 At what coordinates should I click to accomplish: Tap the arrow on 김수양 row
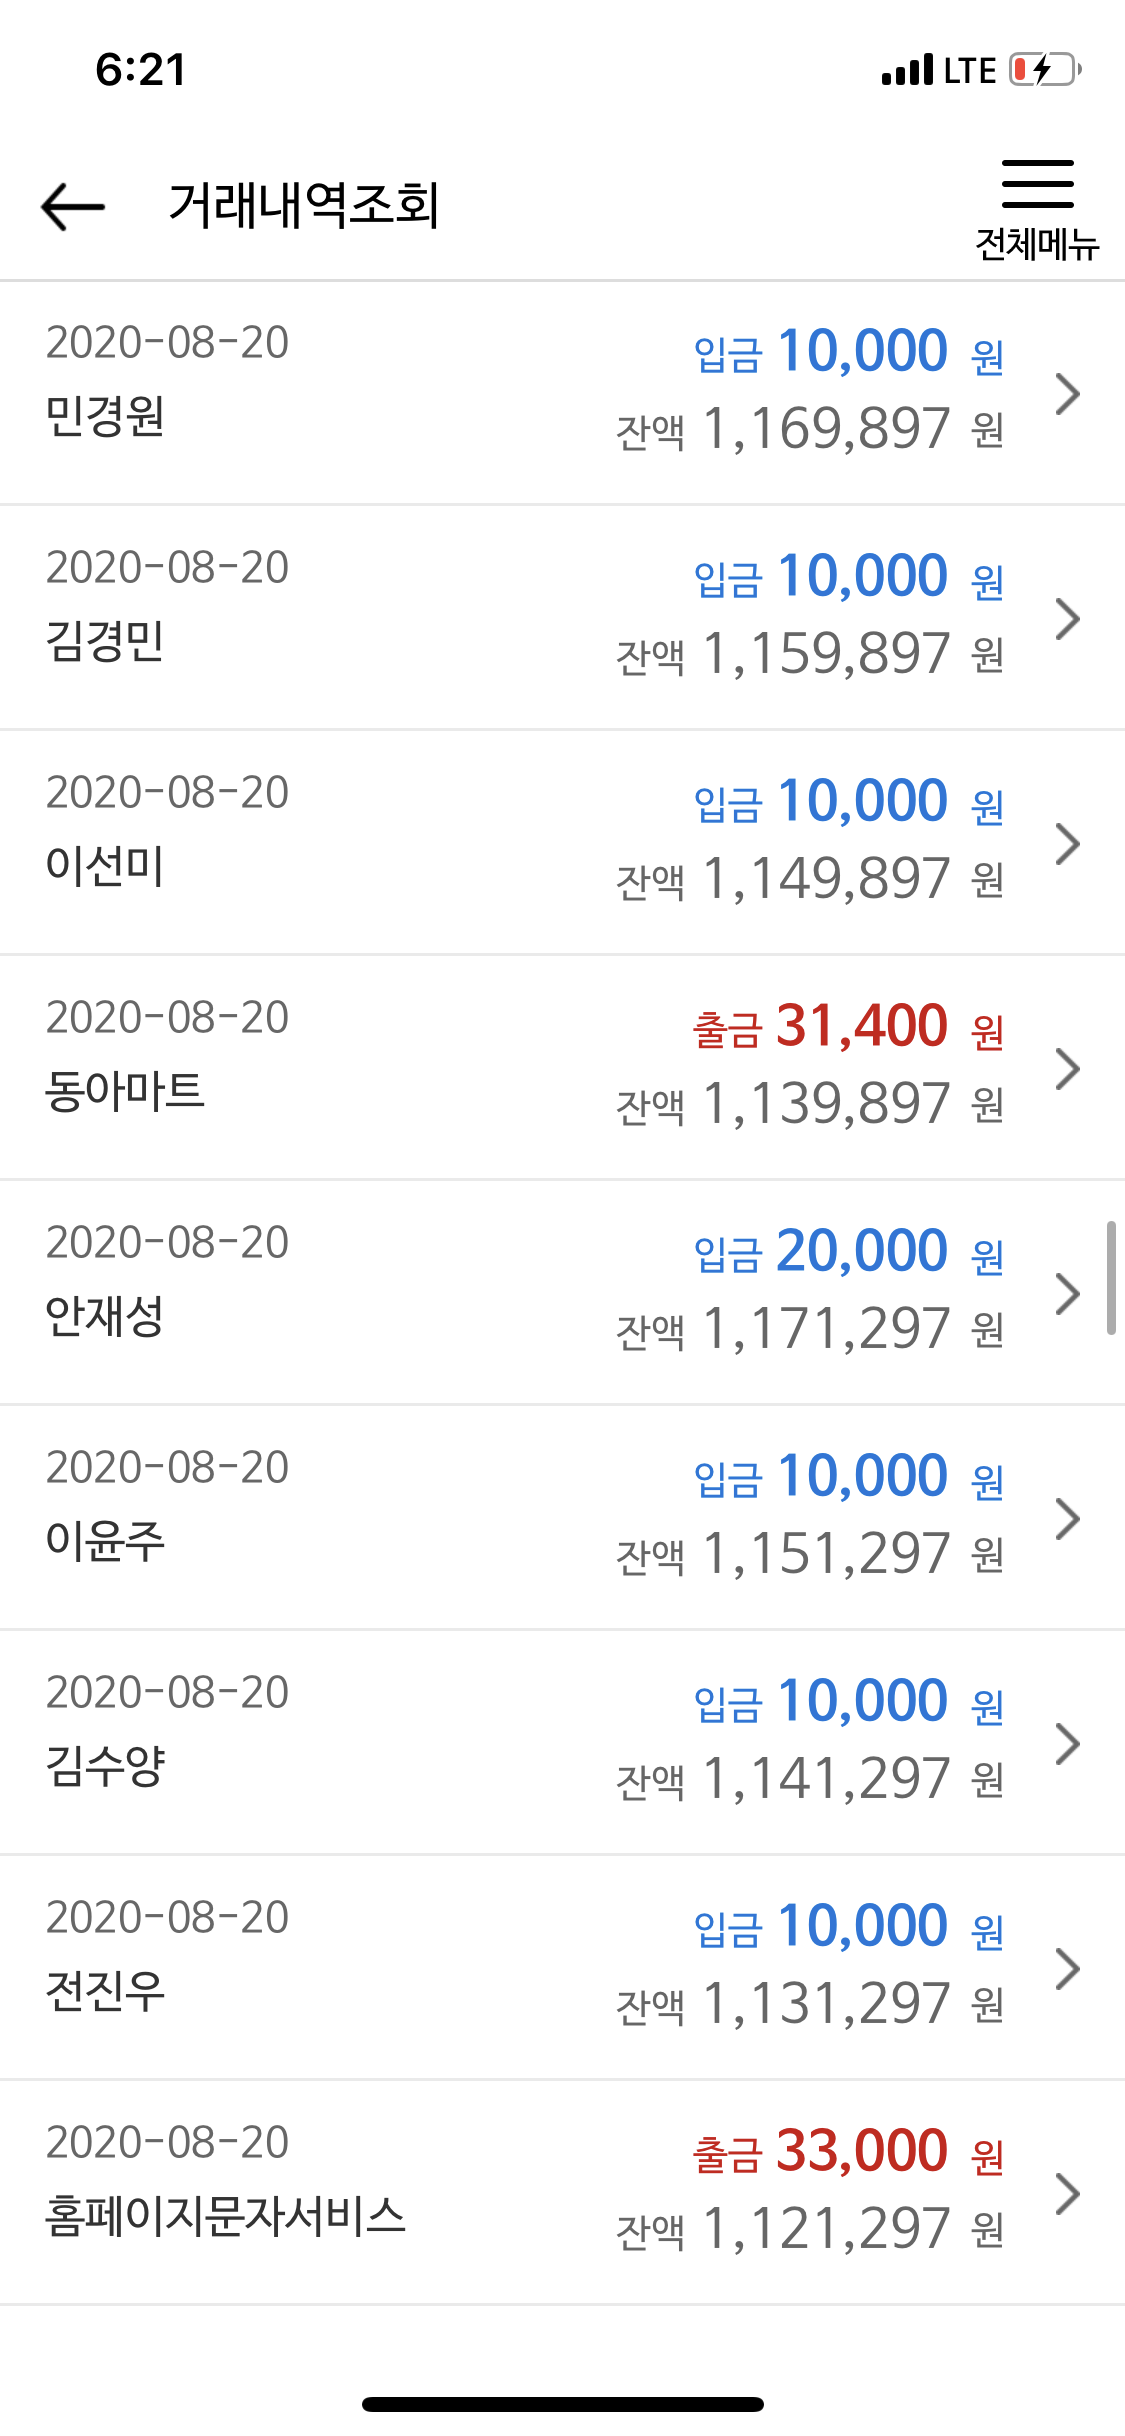(1068, 1744)
